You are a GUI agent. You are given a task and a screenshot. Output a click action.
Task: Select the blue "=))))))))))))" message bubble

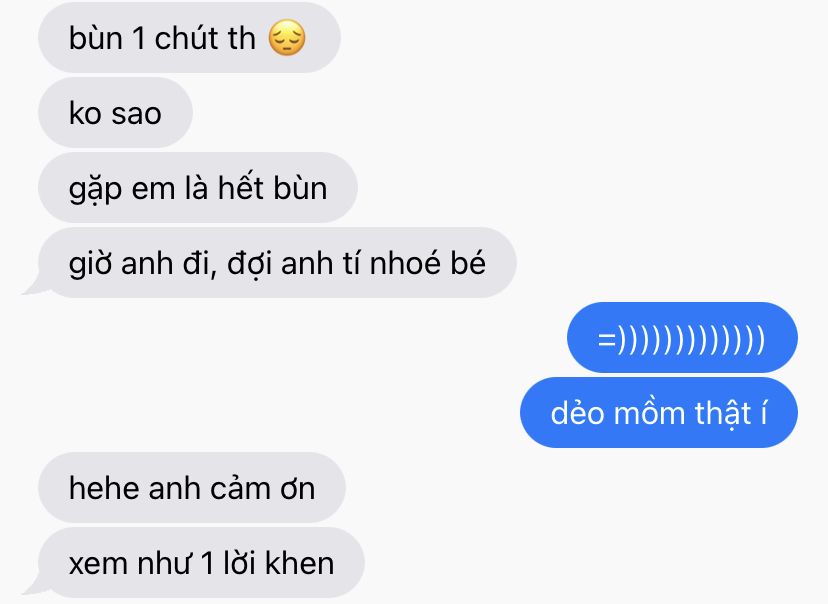(682, 337)
